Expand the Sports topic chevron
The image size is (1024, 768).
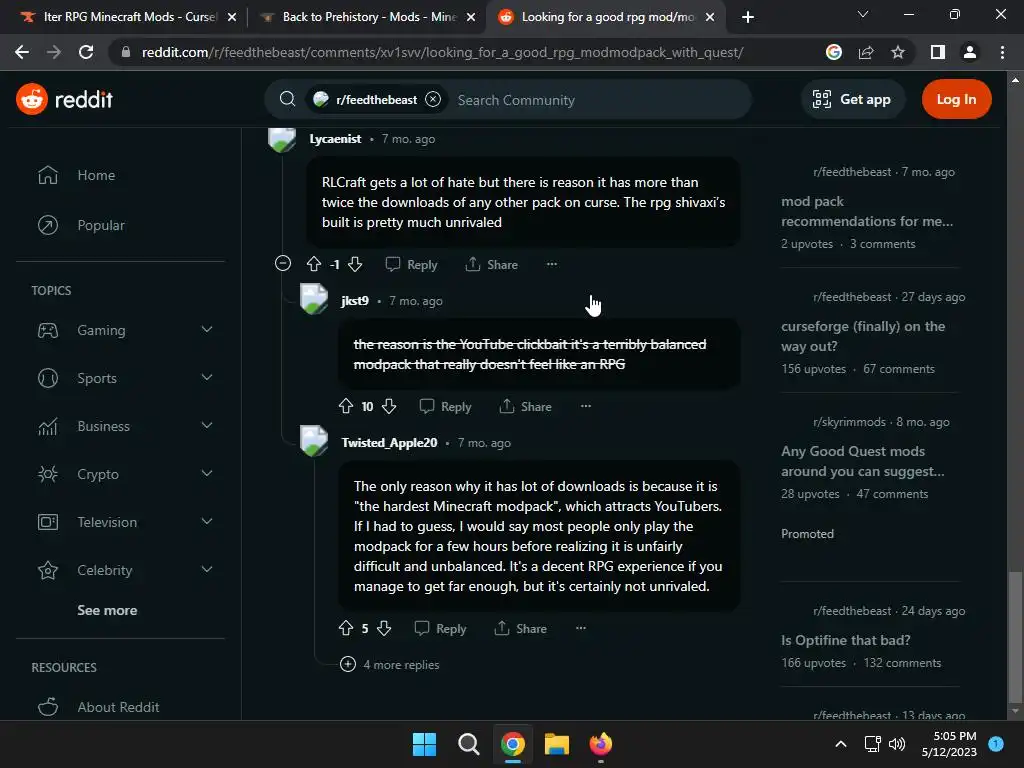[207, 377]
